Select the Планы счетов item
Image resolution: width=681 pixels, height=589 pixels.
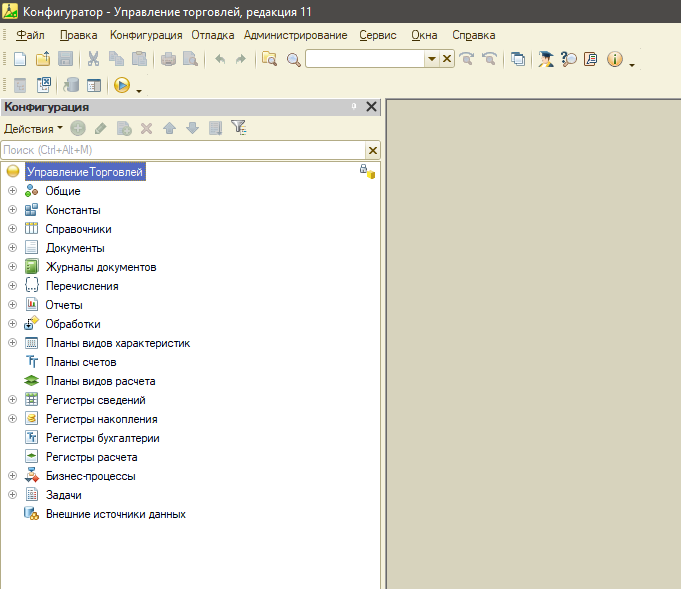coord(81,362)
